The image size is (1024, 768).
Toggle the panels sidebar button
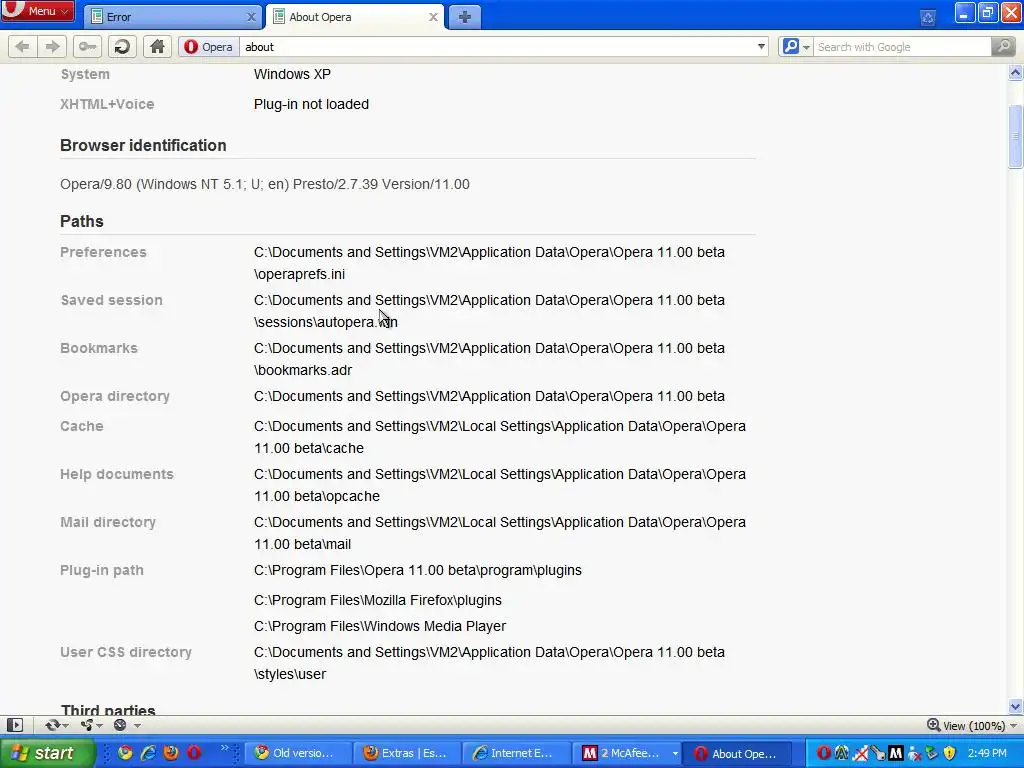click(x=14, y=725)
